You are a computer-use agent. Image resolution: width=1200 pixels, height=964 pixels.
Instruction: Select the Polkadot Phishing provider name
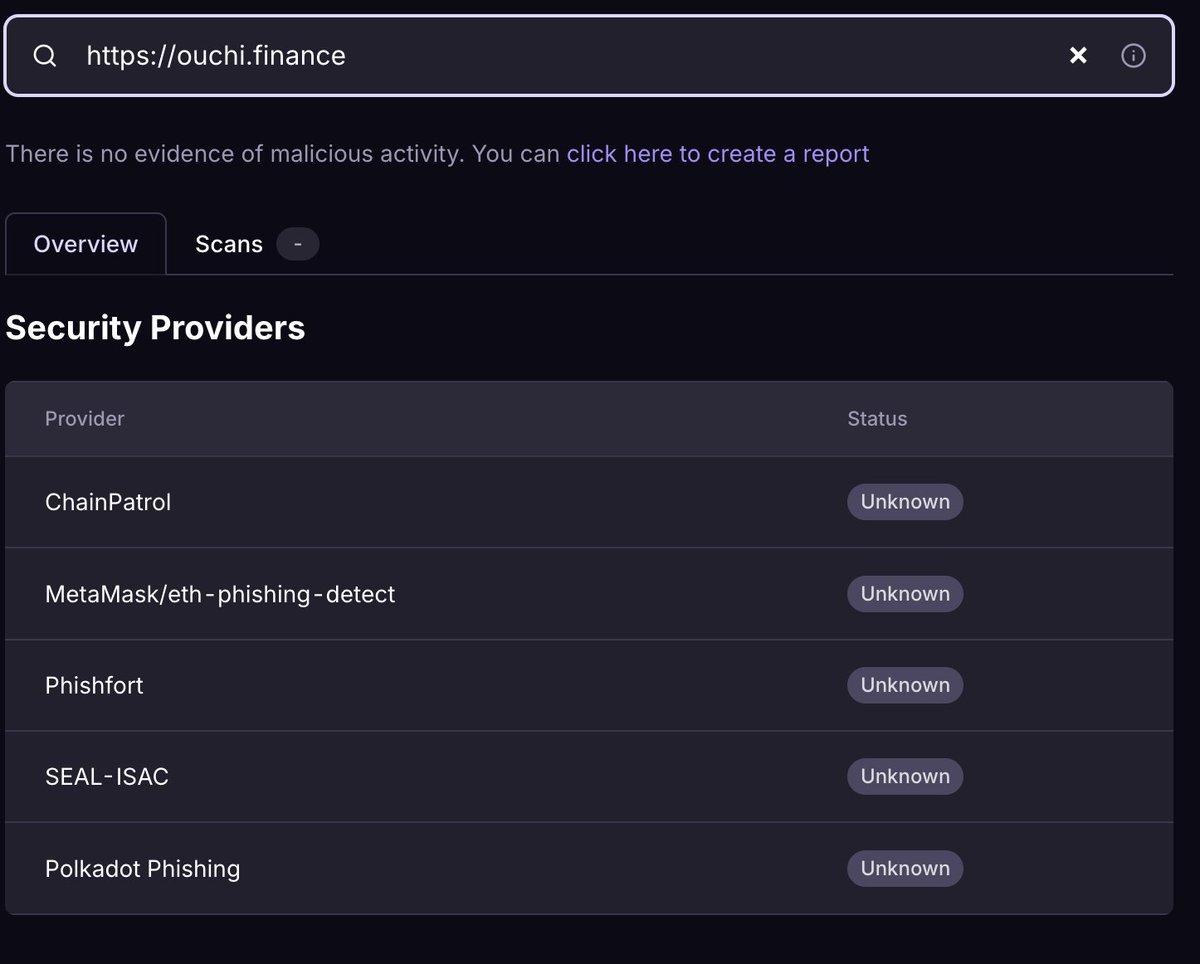pos(143,869)
